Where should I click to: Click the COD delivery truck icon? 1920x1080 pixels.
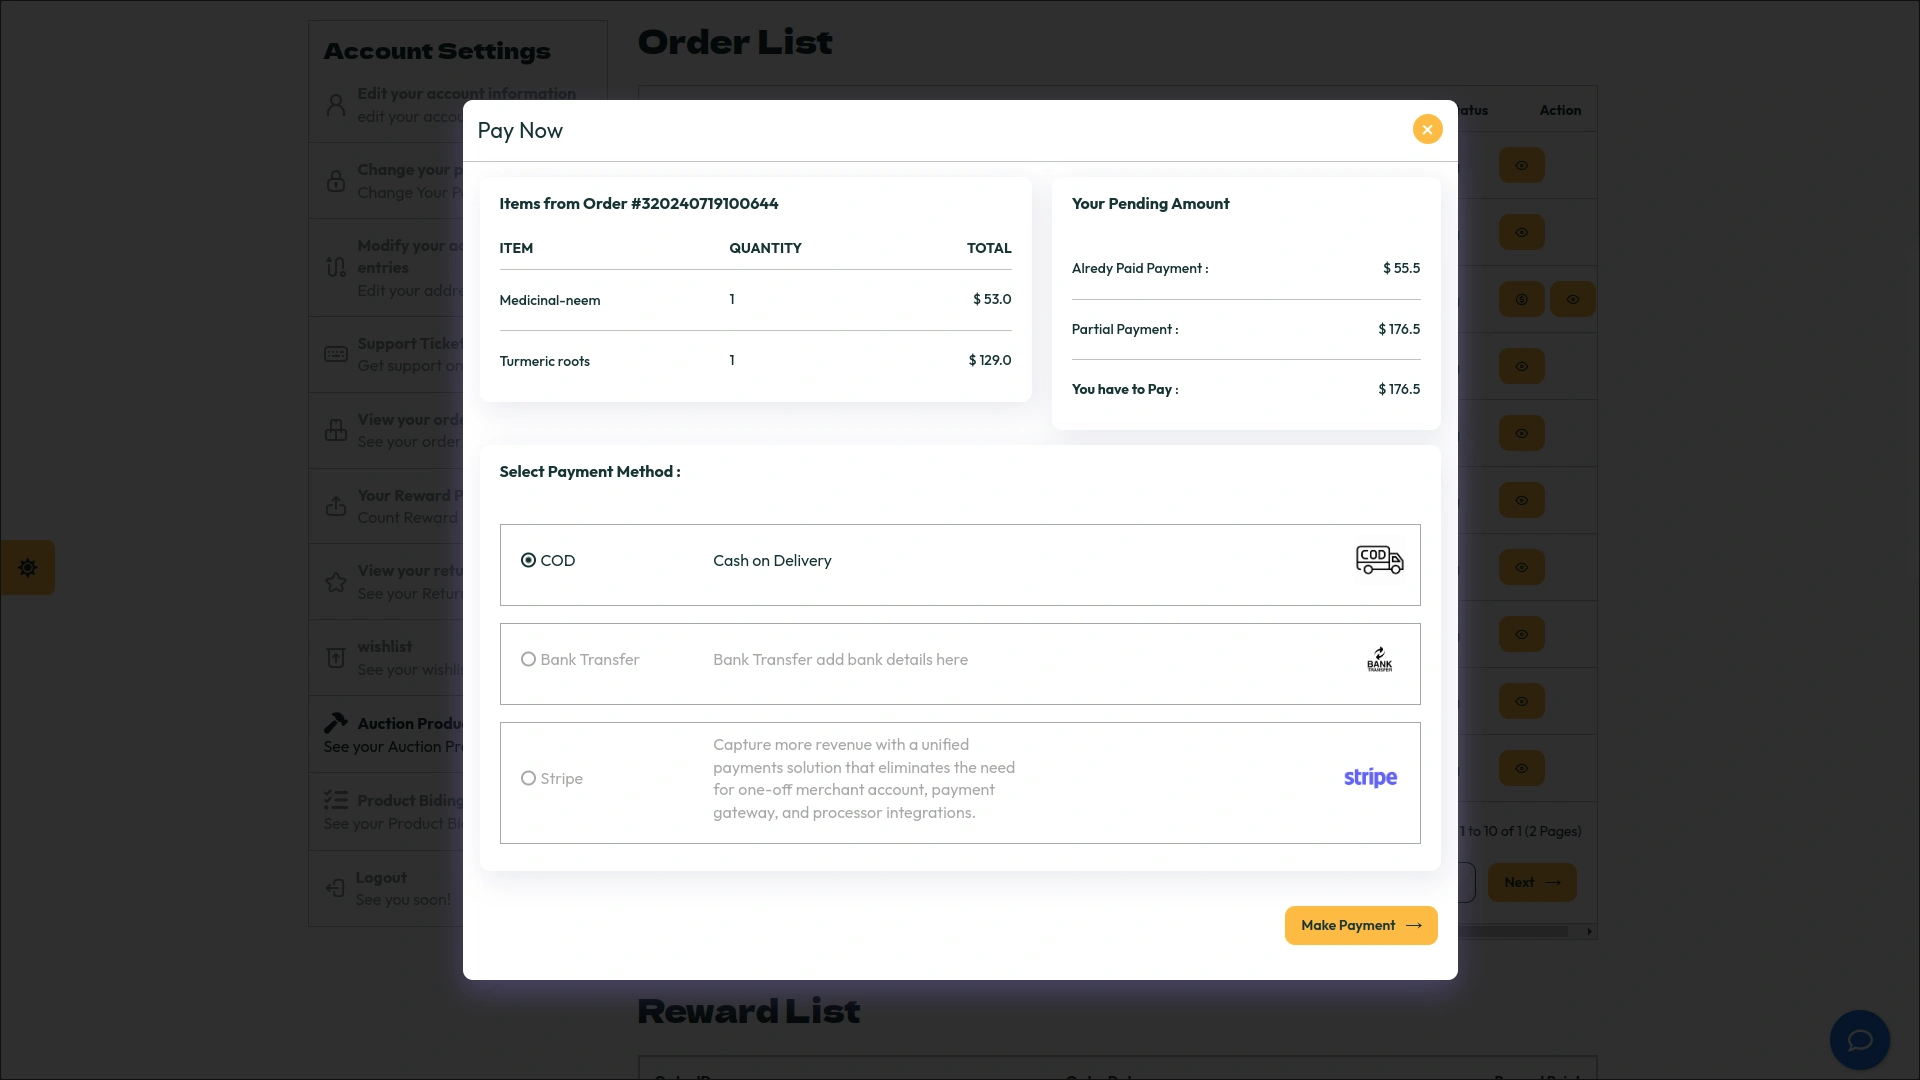(1379, 560)
